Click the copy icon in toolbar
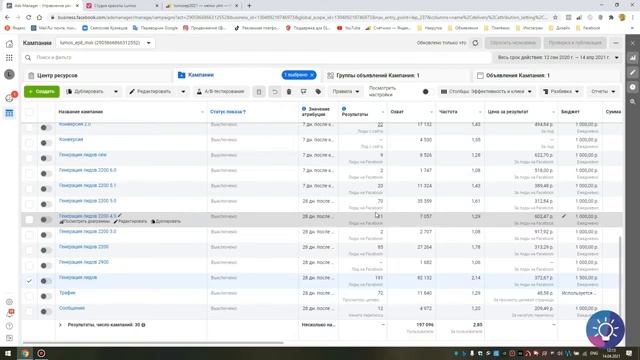Image resolution: width=640 pixels, height=360 pixels. tap(259, 92)
